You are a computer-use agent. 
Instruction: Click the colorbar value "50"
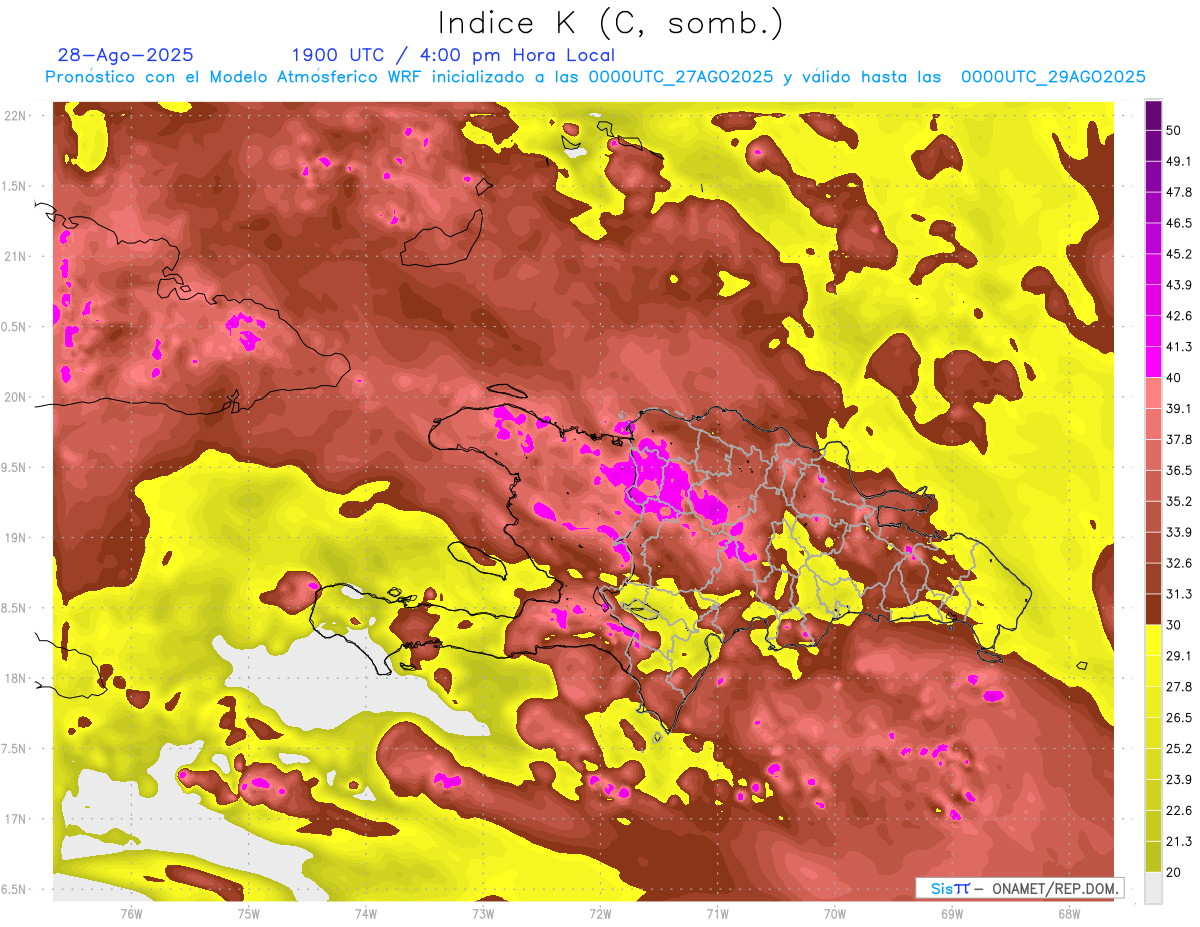[x=1174, y=130]
